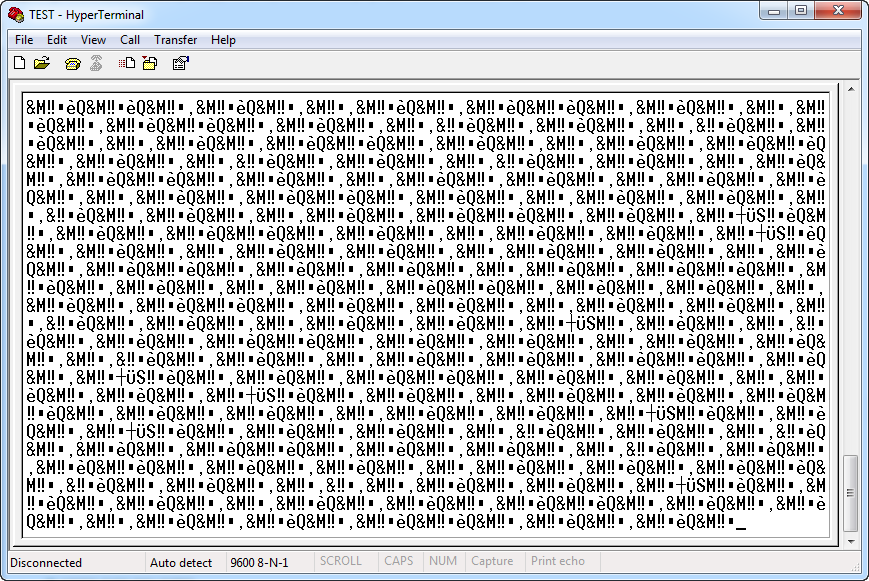Click the Capture status indicator
Viewport: 869px width, 581px height.
click(492, 561)
